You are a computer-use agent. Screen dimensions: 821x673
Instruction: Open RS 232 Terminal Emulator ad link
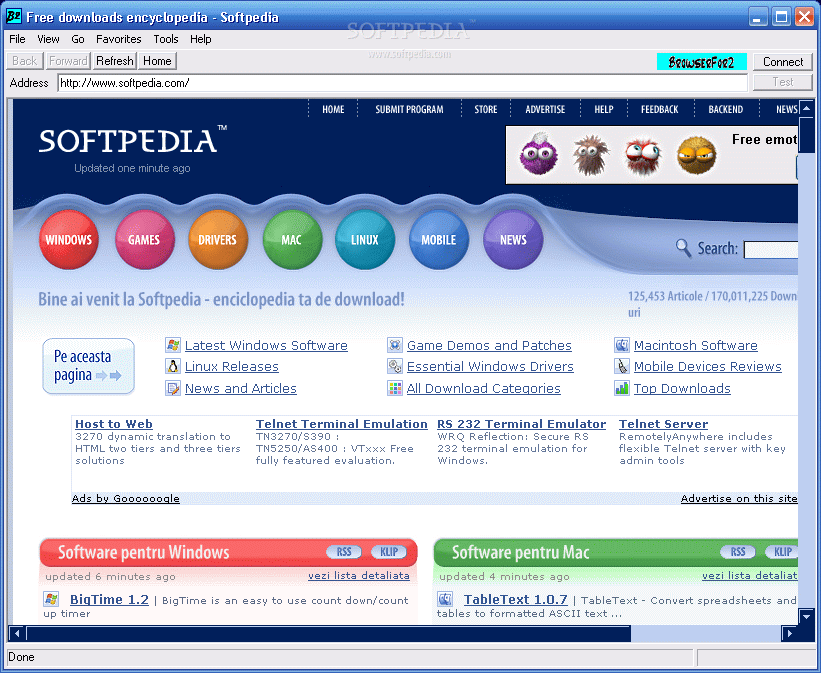point(522,424)
